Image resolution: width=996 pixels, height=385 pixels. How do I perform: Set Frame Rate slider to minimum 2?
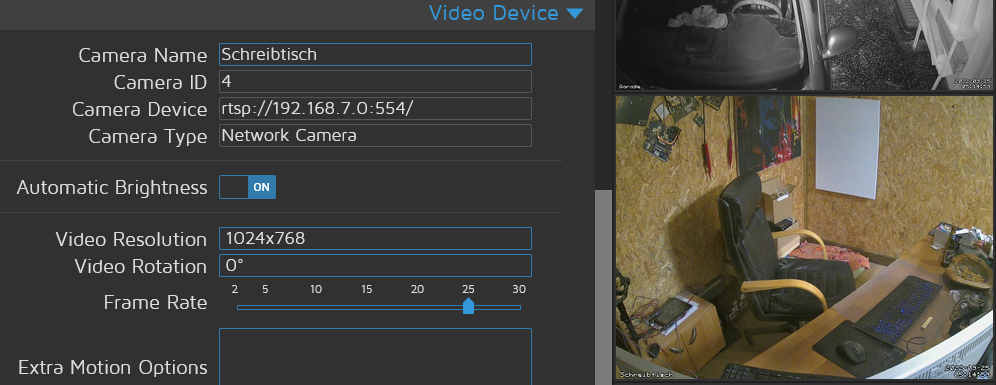238,307
